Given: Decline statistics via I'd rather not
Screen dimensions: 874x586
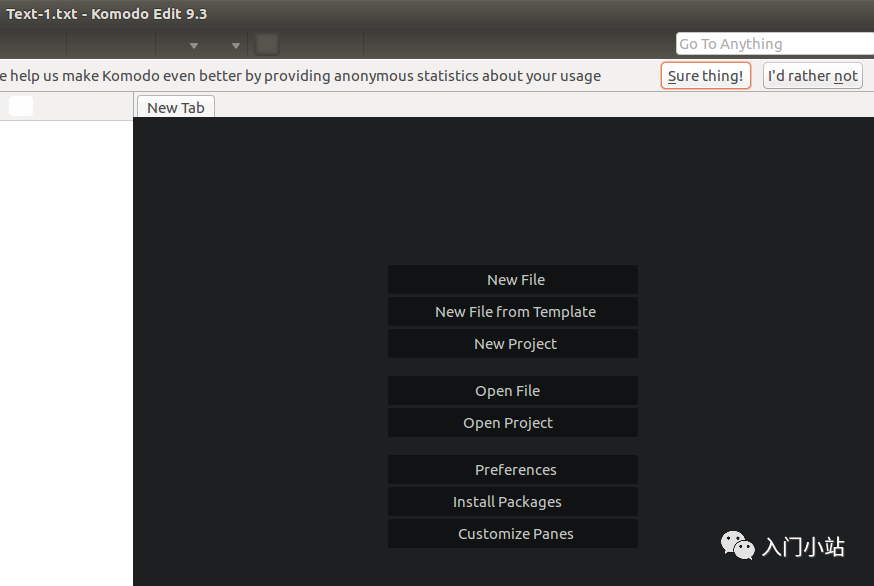Looking at the screenshot, I should [x=812, y=76].
